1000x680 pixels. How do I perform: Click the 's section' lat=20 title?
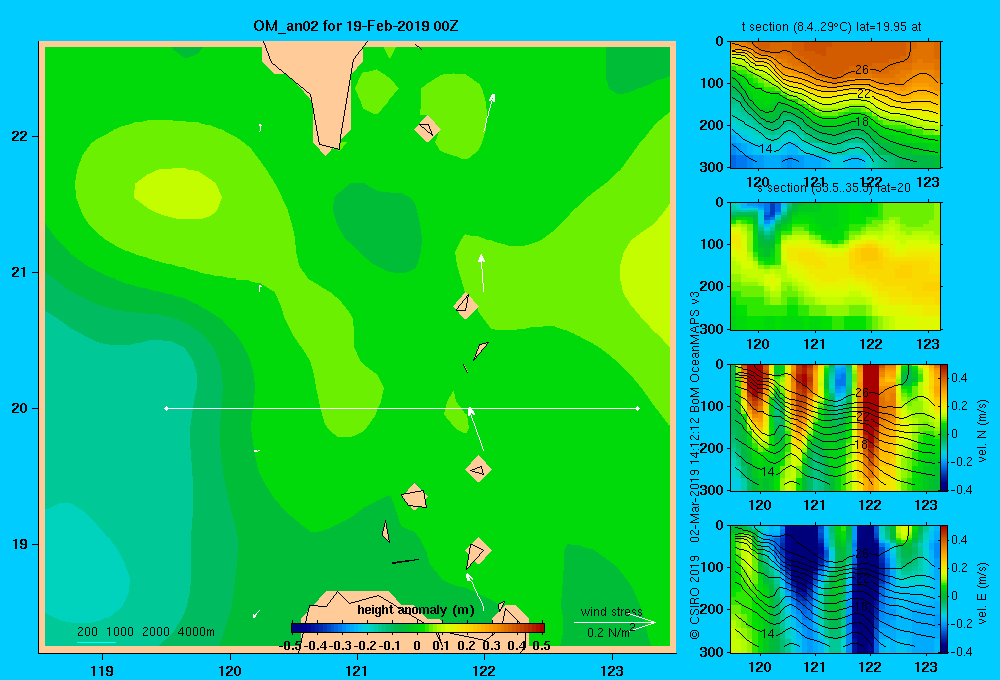click(x=834, y=188)
